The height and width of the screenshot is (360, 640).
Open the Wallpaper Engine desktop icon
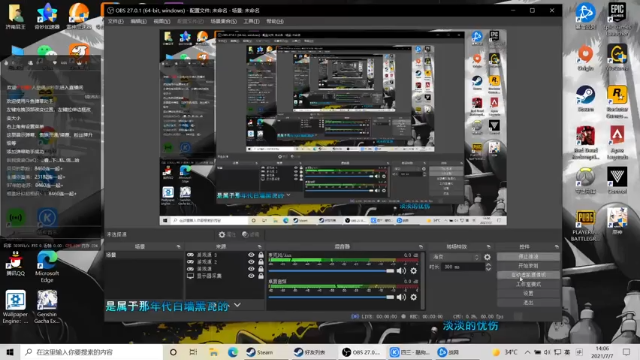(16, 307)
